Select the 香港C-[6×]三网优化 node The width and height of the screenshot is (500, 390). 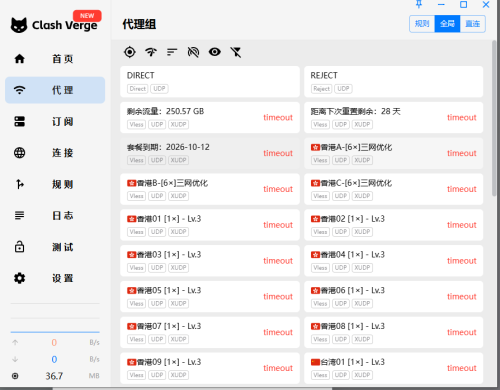click(394, 189)
